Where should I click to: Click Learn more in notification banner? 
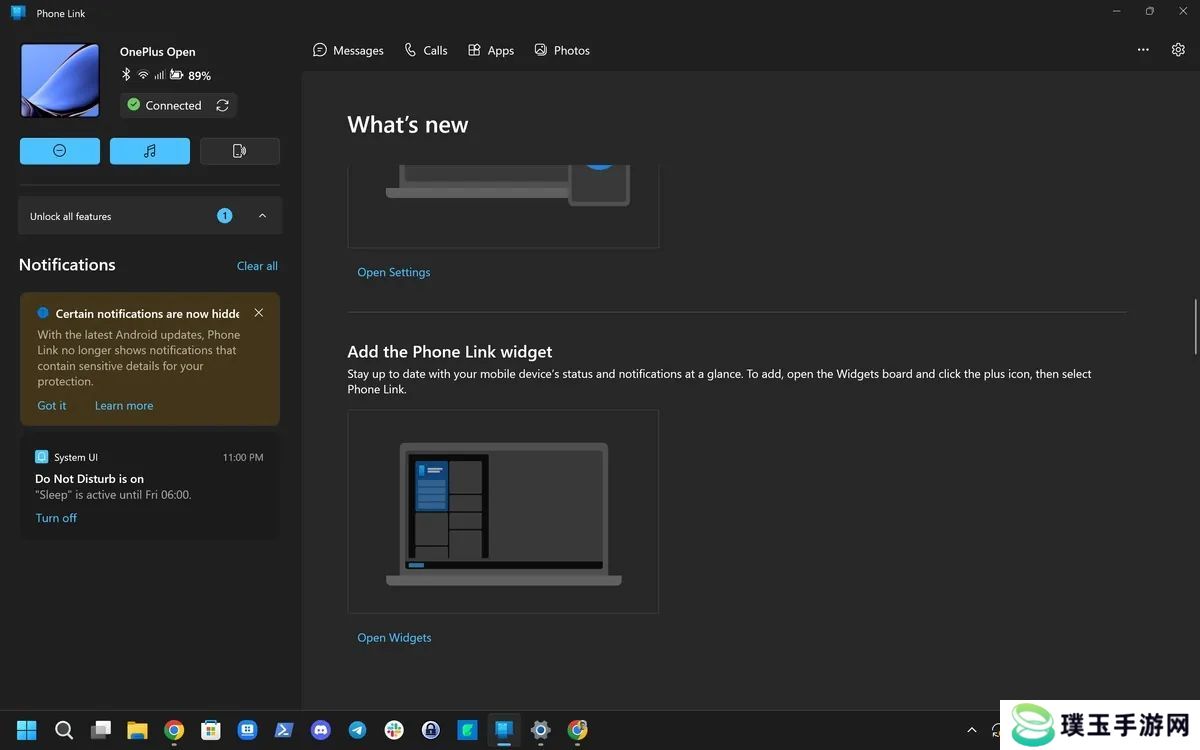click(x=124, y=406)
